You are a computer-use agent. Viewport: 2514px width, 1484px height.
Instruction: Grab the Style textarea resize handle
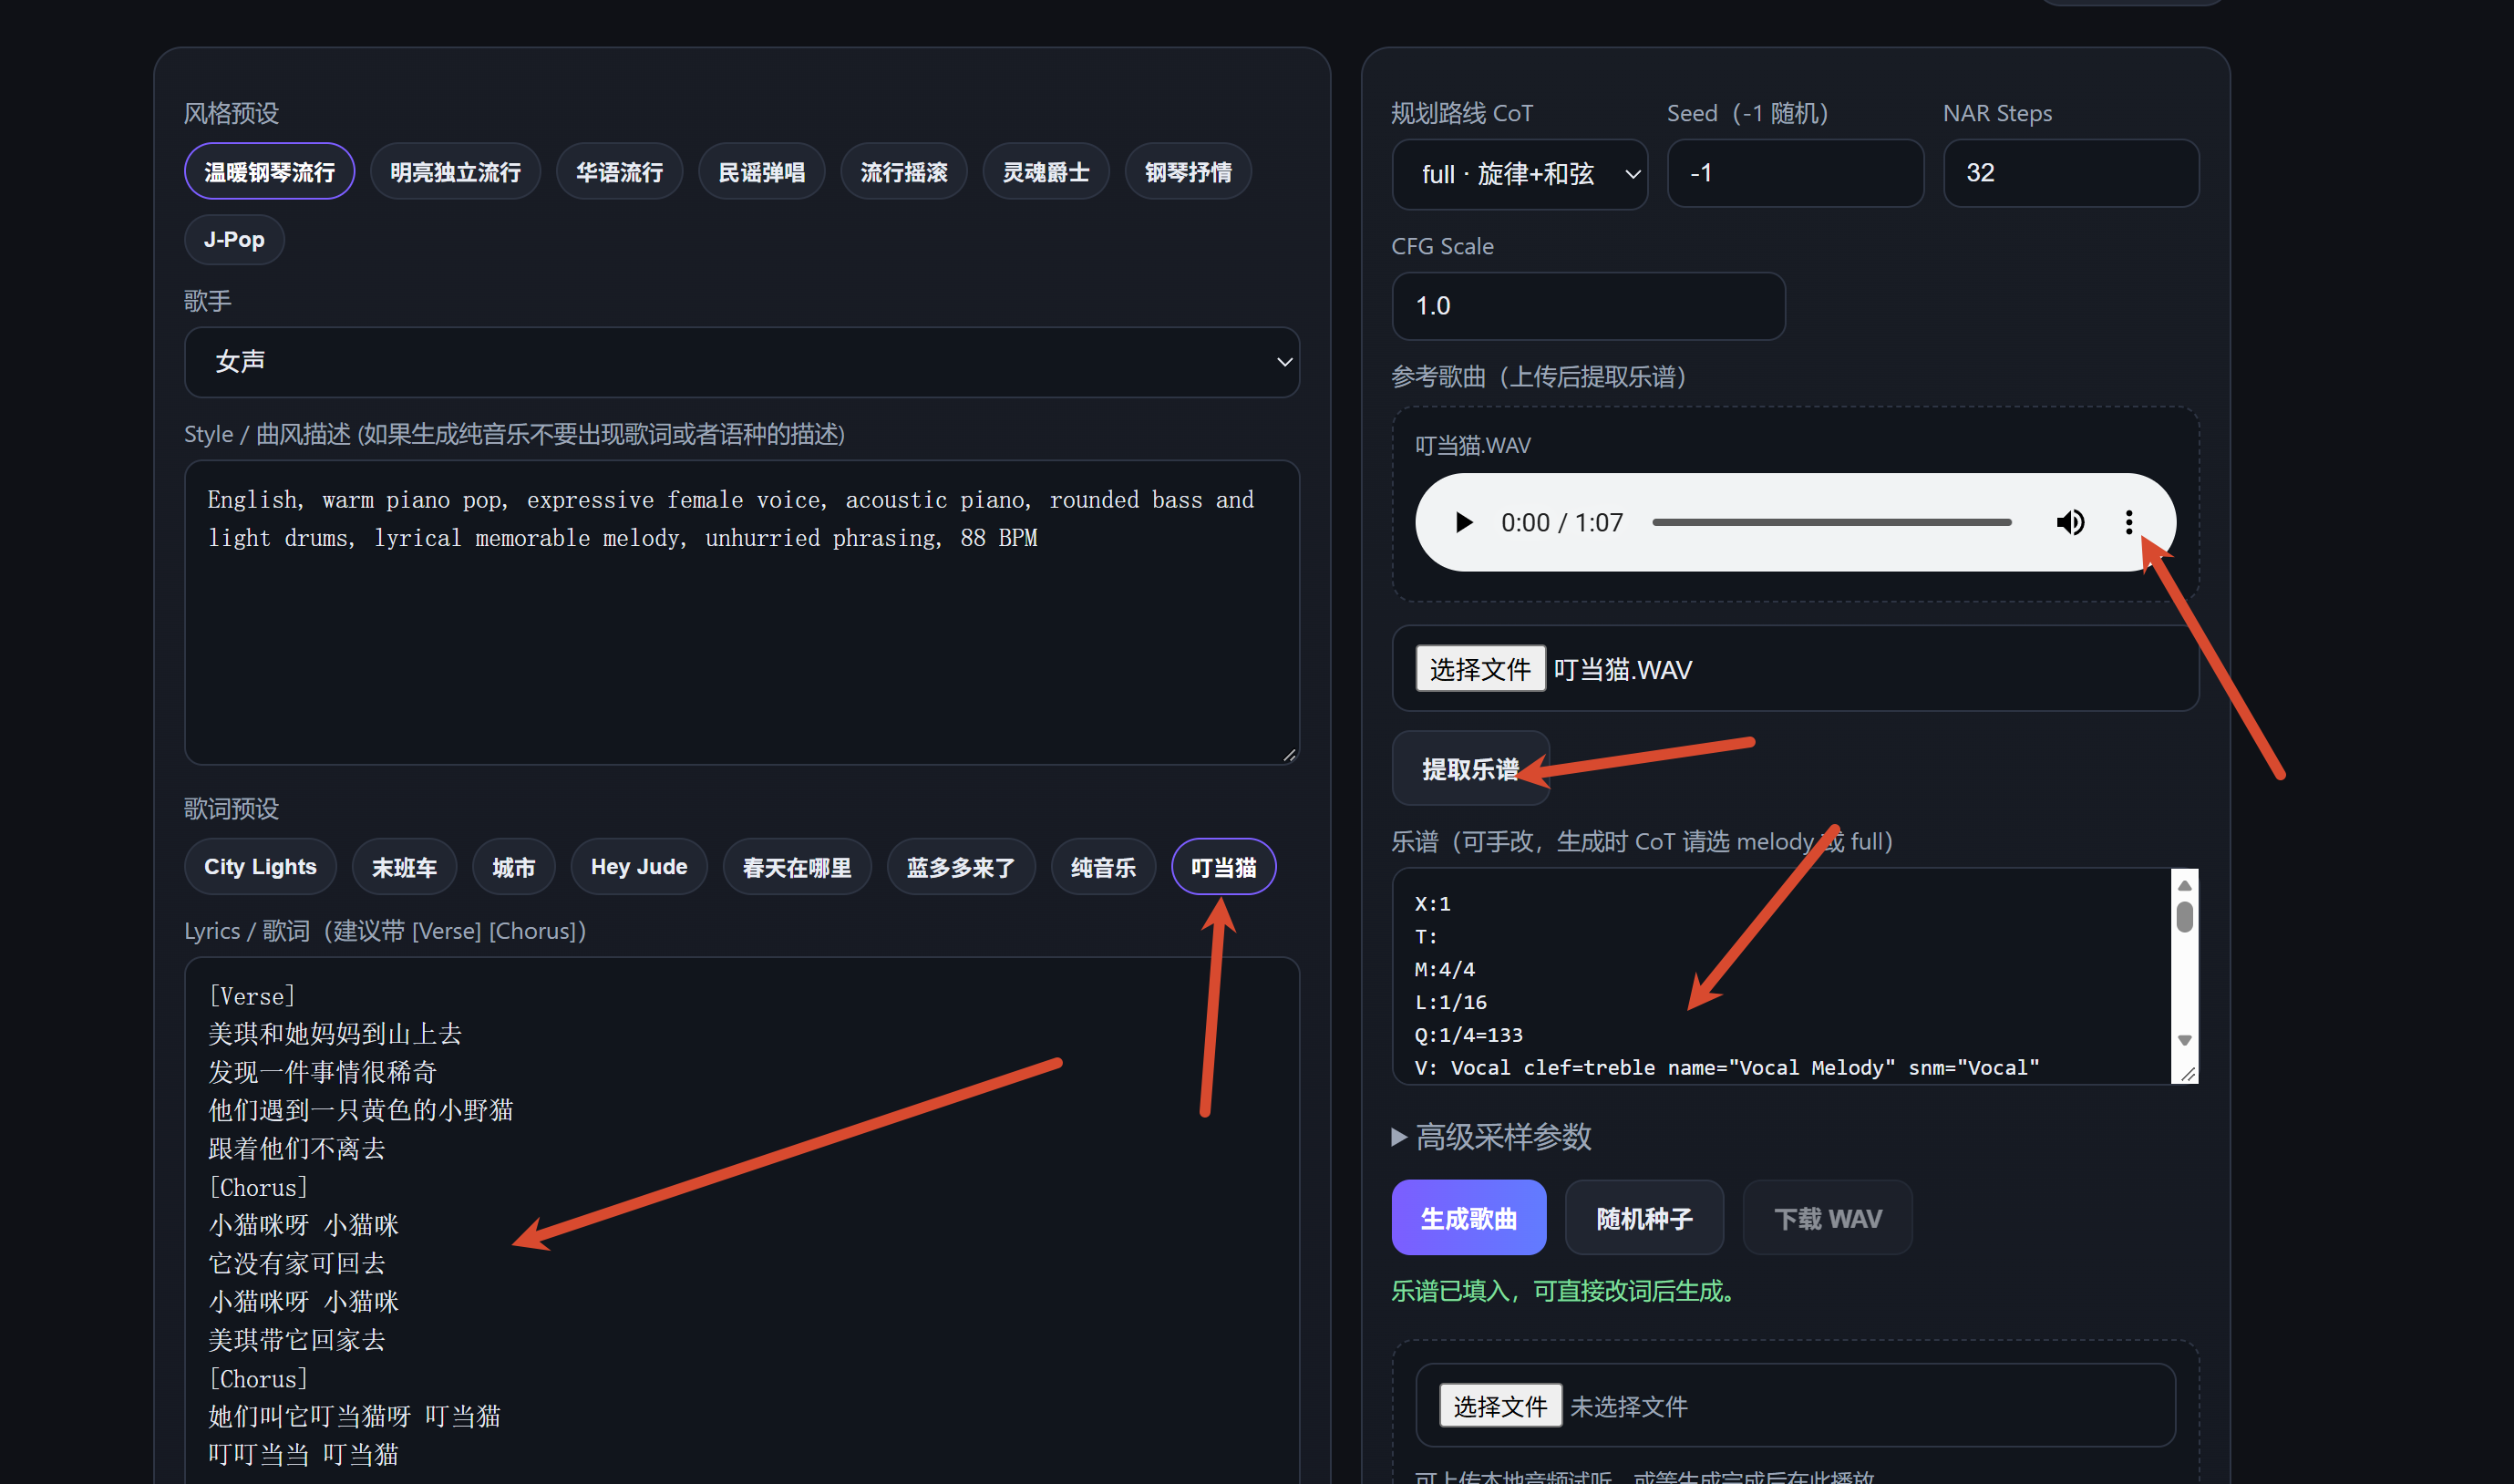(1289, 755)
